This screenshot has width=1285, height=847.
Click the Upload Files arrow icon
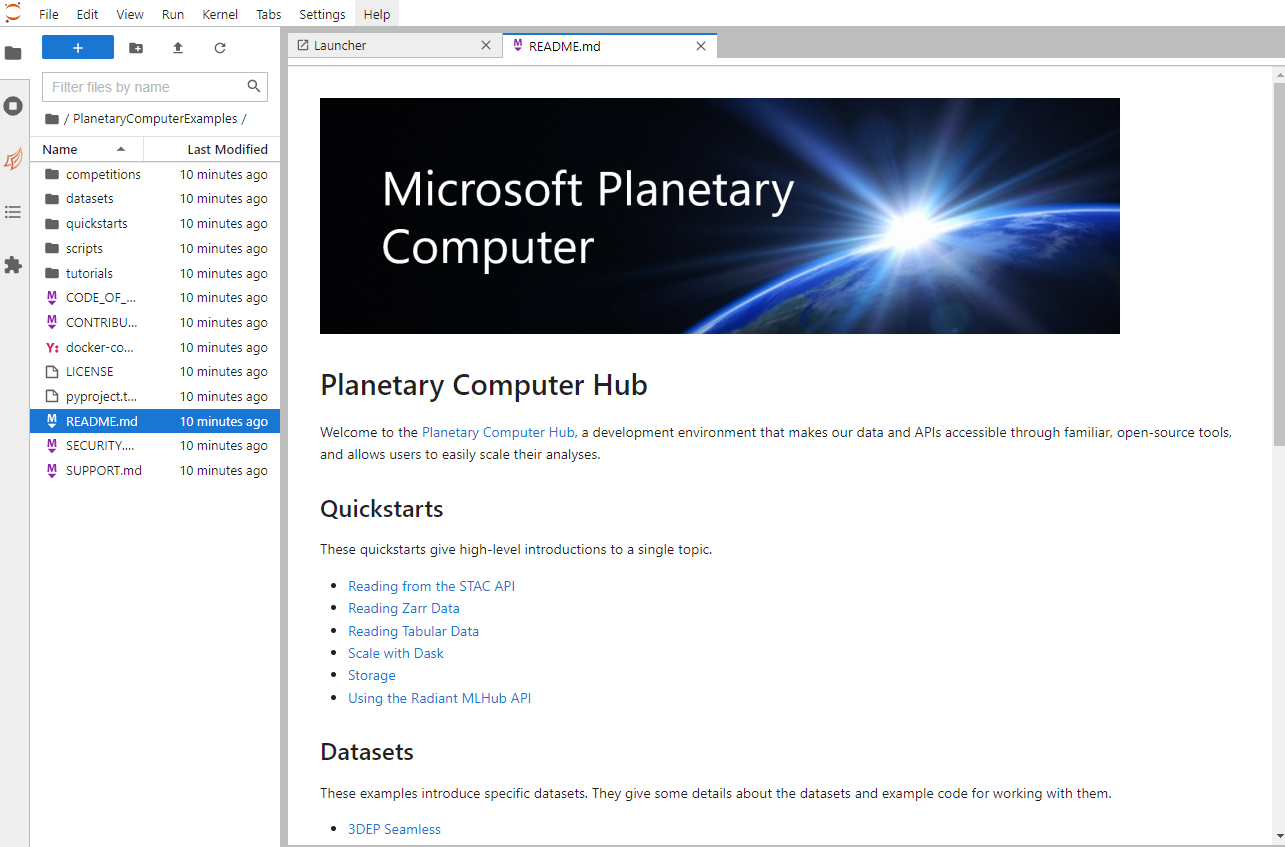click(178, 47)
